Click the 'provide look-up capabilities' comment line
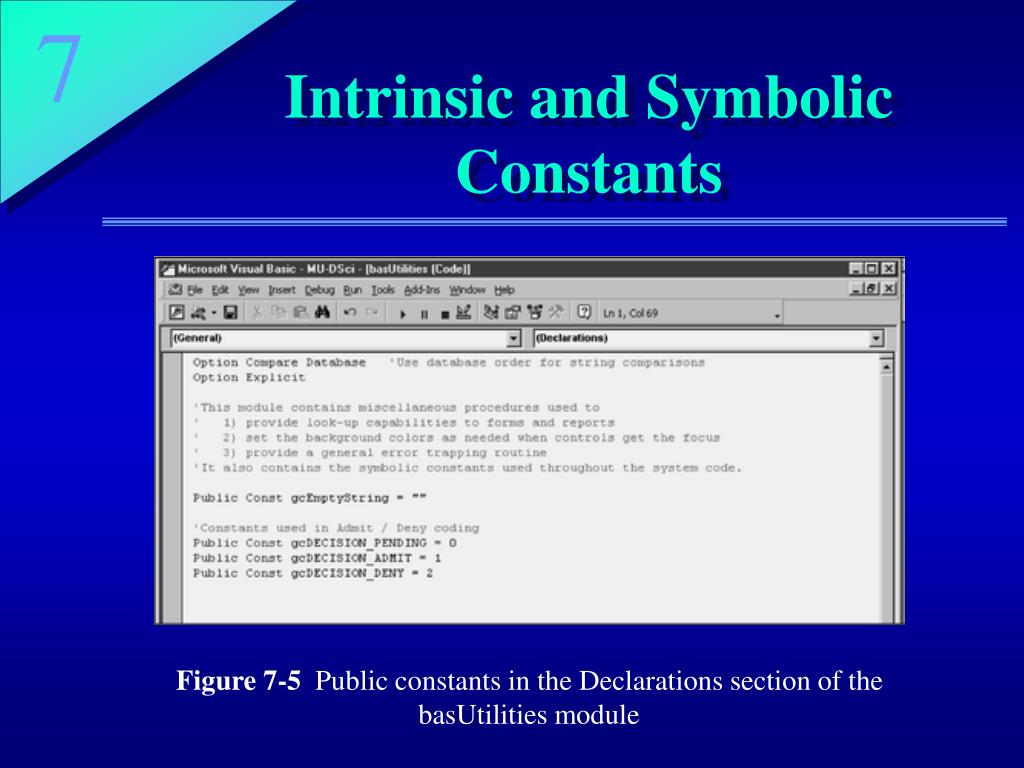The height and width of the screenshot is (768, 1024). point(404,423)
